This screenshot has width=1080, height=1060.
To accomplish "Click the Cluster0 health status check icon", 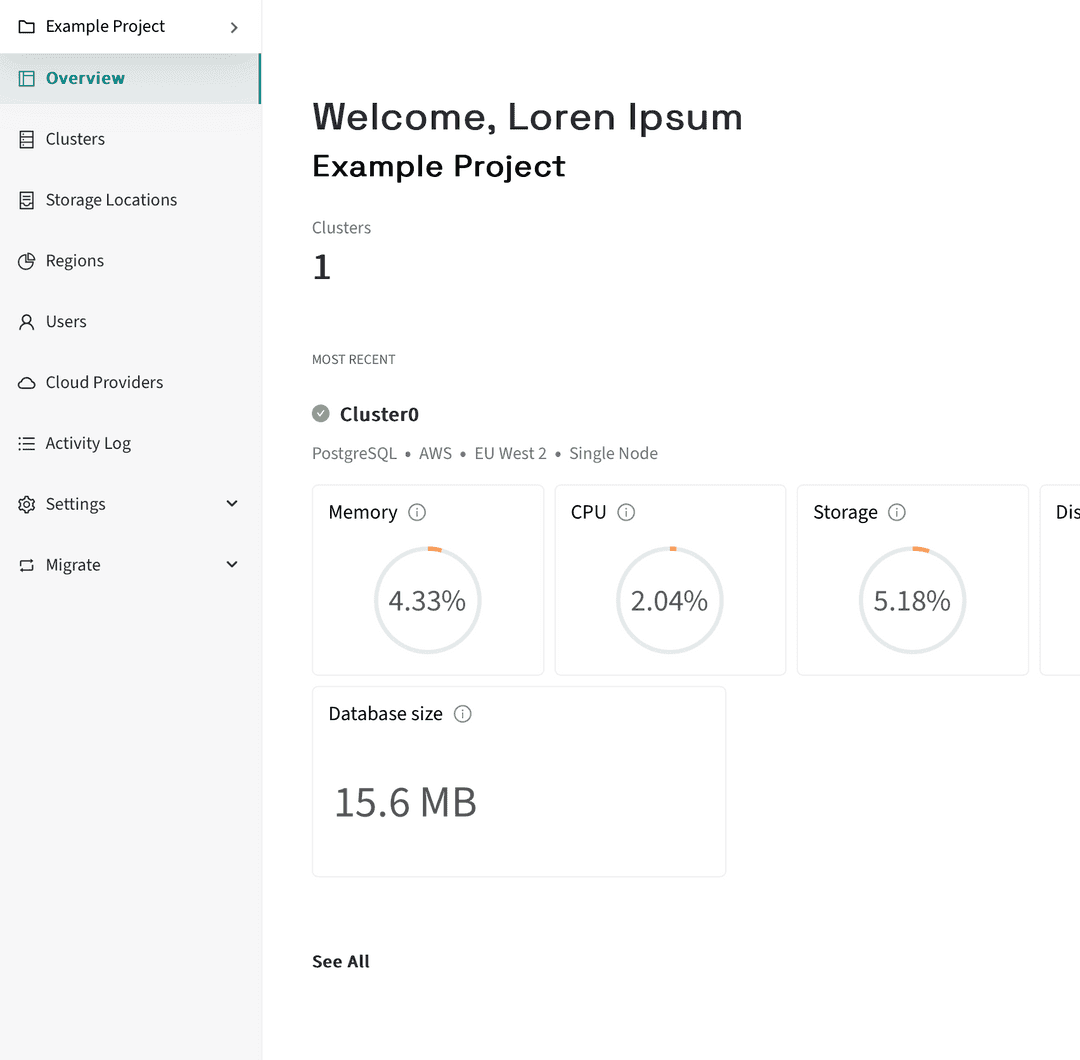I will click(x=320, y=413).
